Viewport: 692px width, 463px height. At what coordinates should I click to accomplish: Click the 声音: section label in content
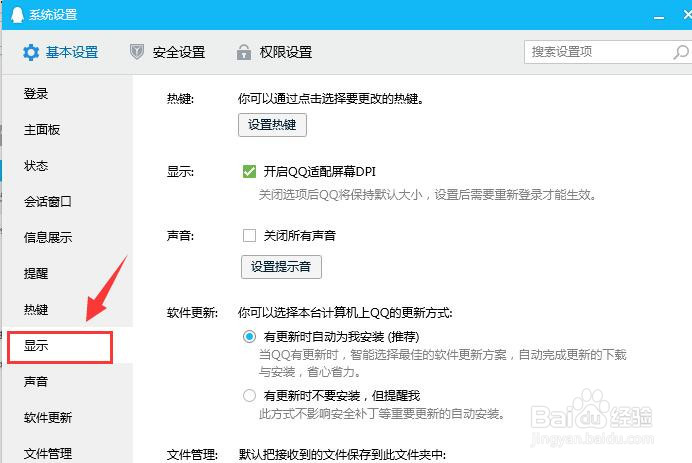180,235
